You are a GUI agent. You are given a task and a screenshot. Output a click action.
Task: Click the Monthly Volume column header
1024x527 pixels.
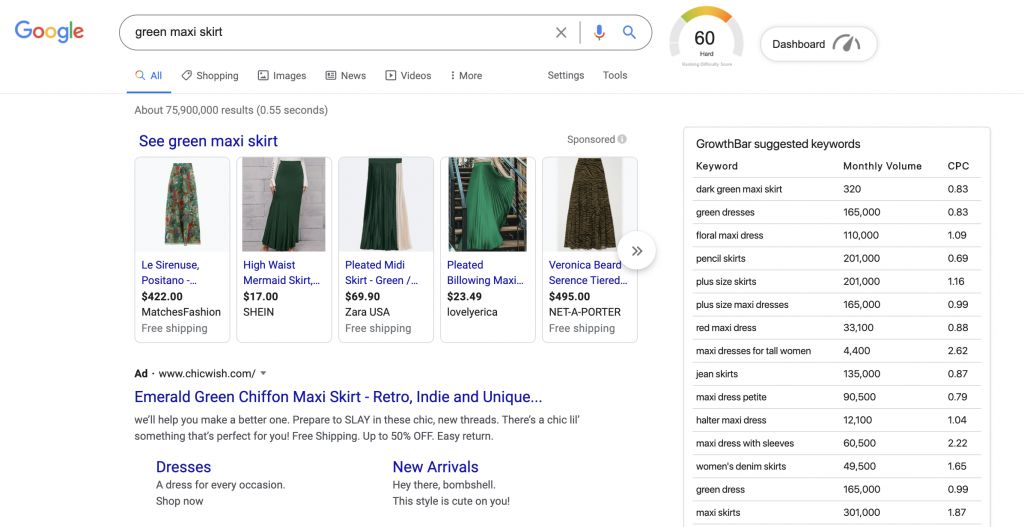(882, 166)
